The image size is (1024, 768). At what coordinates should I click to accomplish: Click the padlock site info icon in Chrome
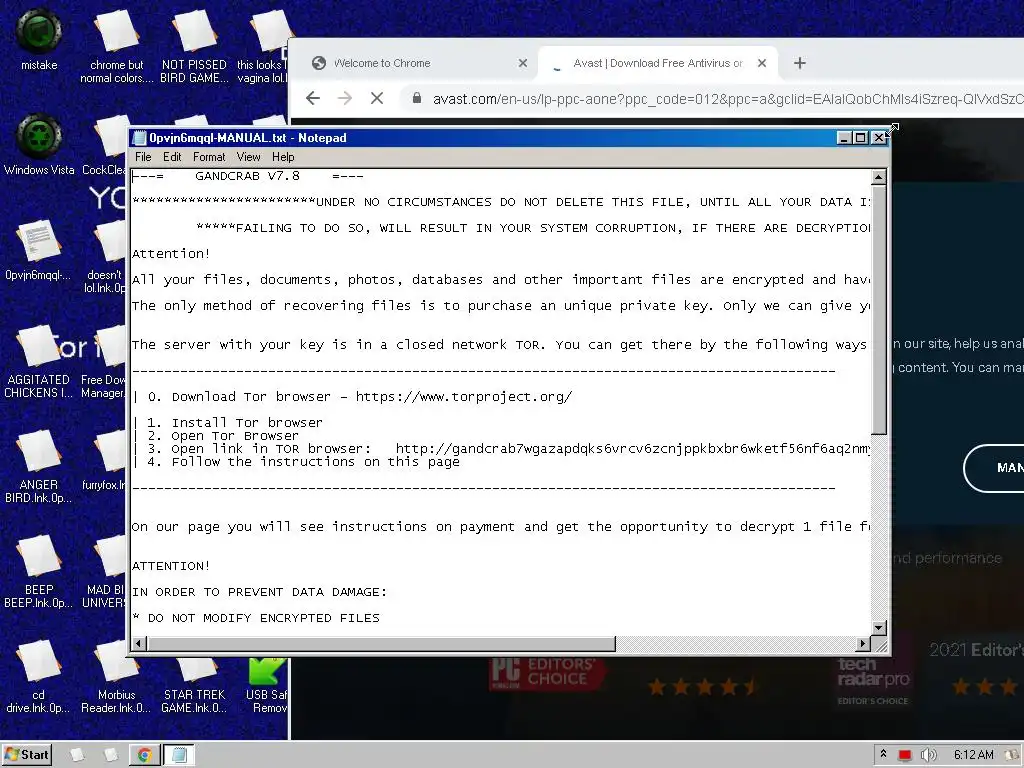416,99
